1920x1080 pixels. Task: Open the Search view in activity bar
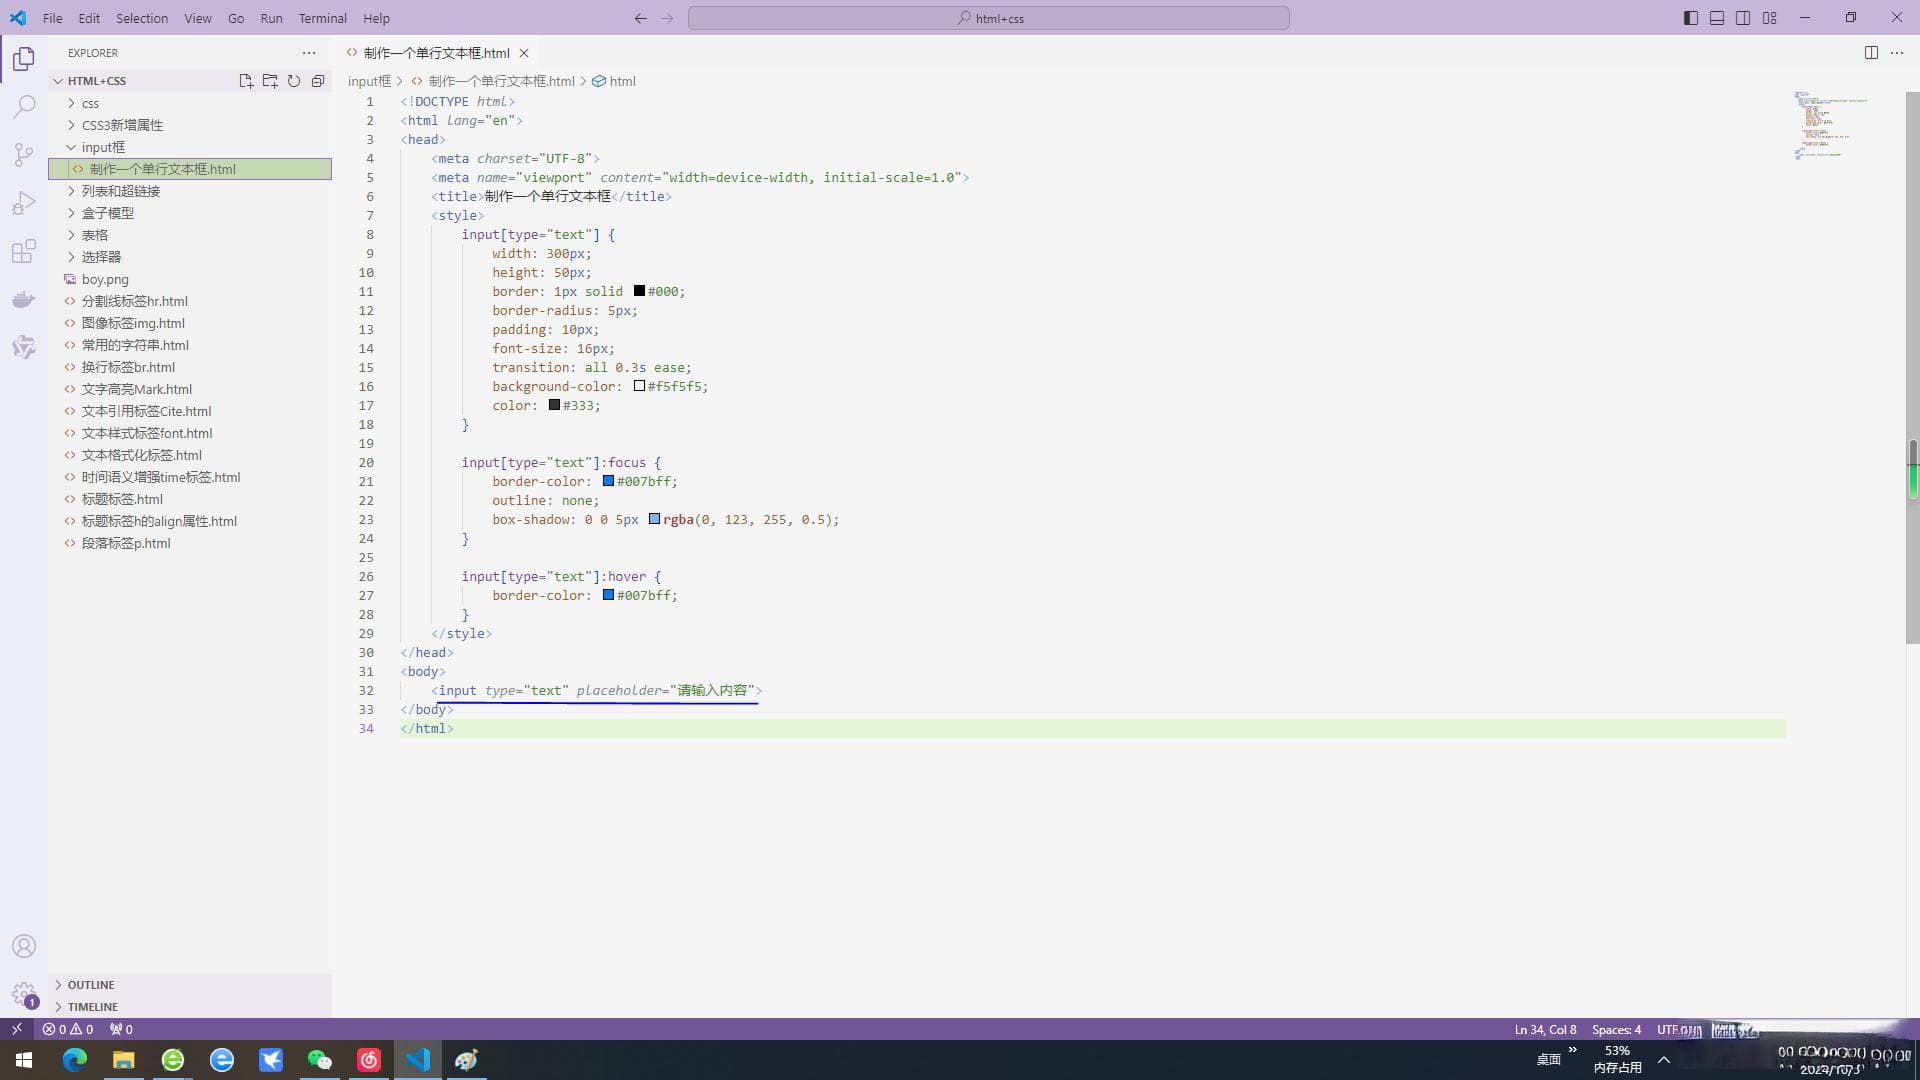(x=24, y=107)
